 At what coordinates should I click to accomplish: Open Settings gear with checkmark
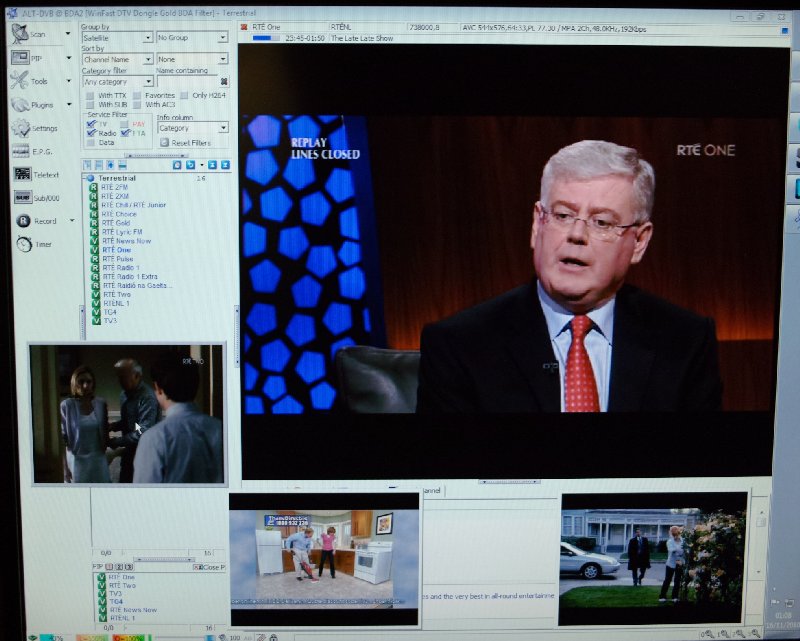[x=21, y=128]
